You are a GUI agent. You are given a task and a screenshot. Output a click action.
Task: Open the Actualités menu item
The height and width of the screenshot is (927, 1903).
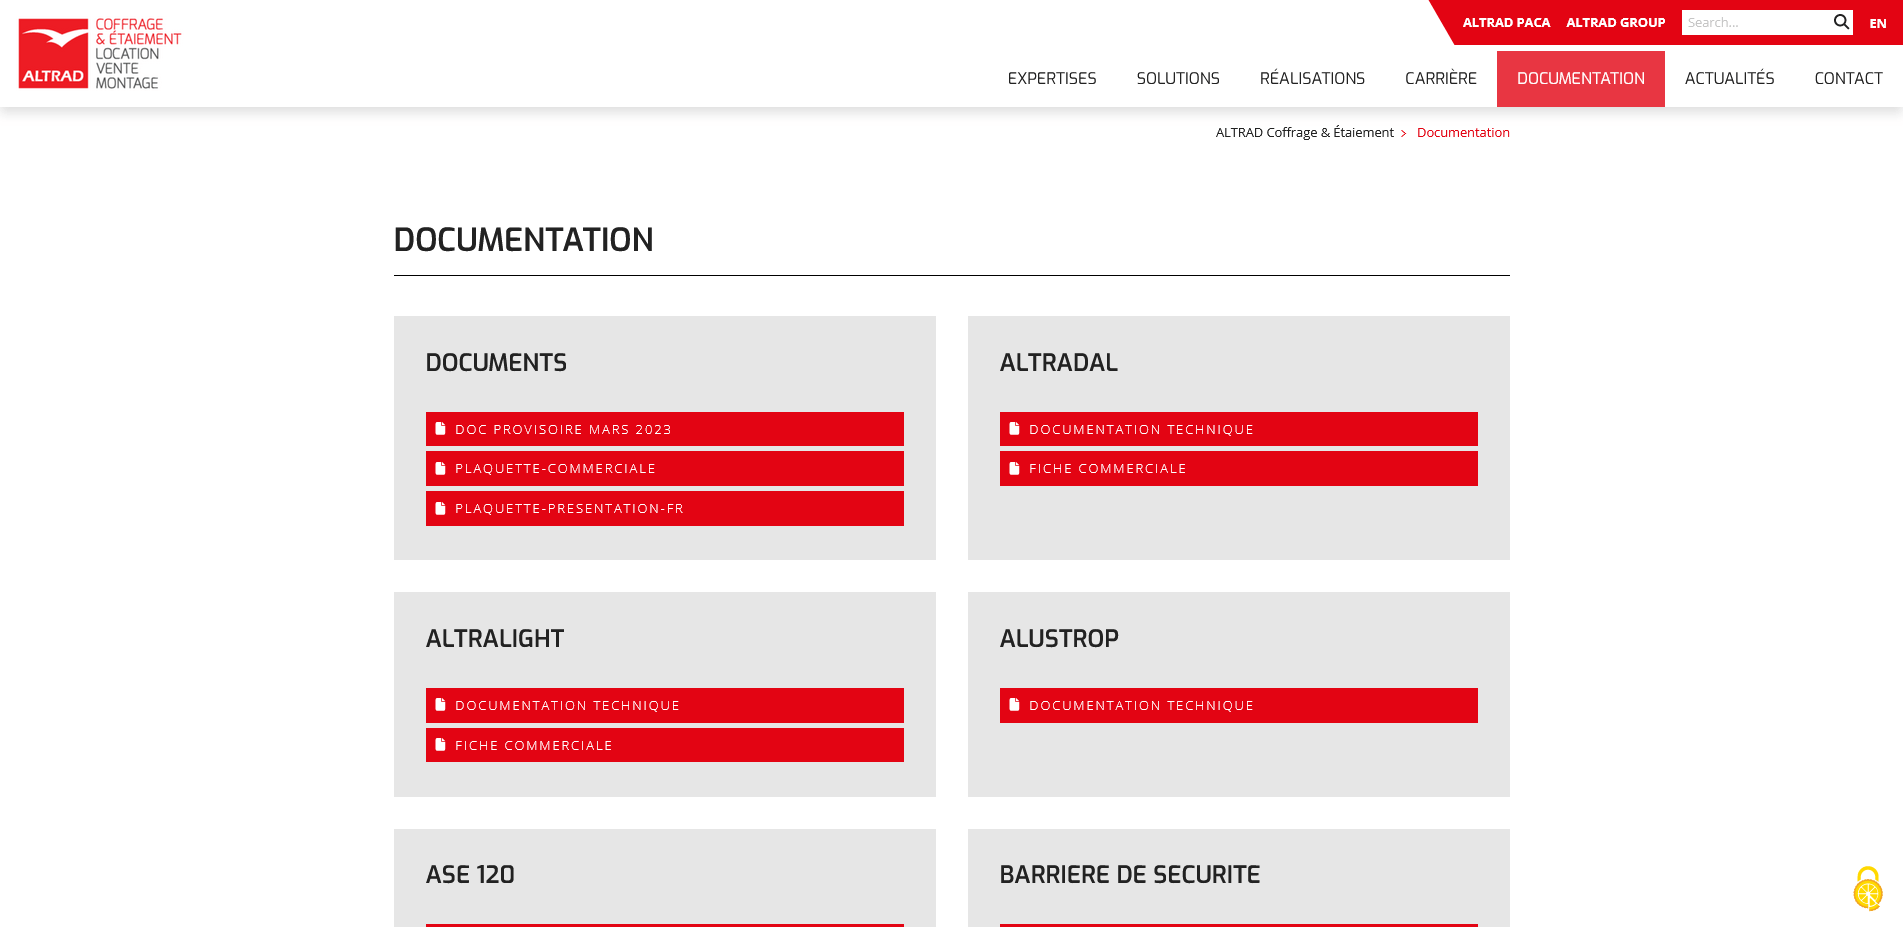tap(1729, 78)
